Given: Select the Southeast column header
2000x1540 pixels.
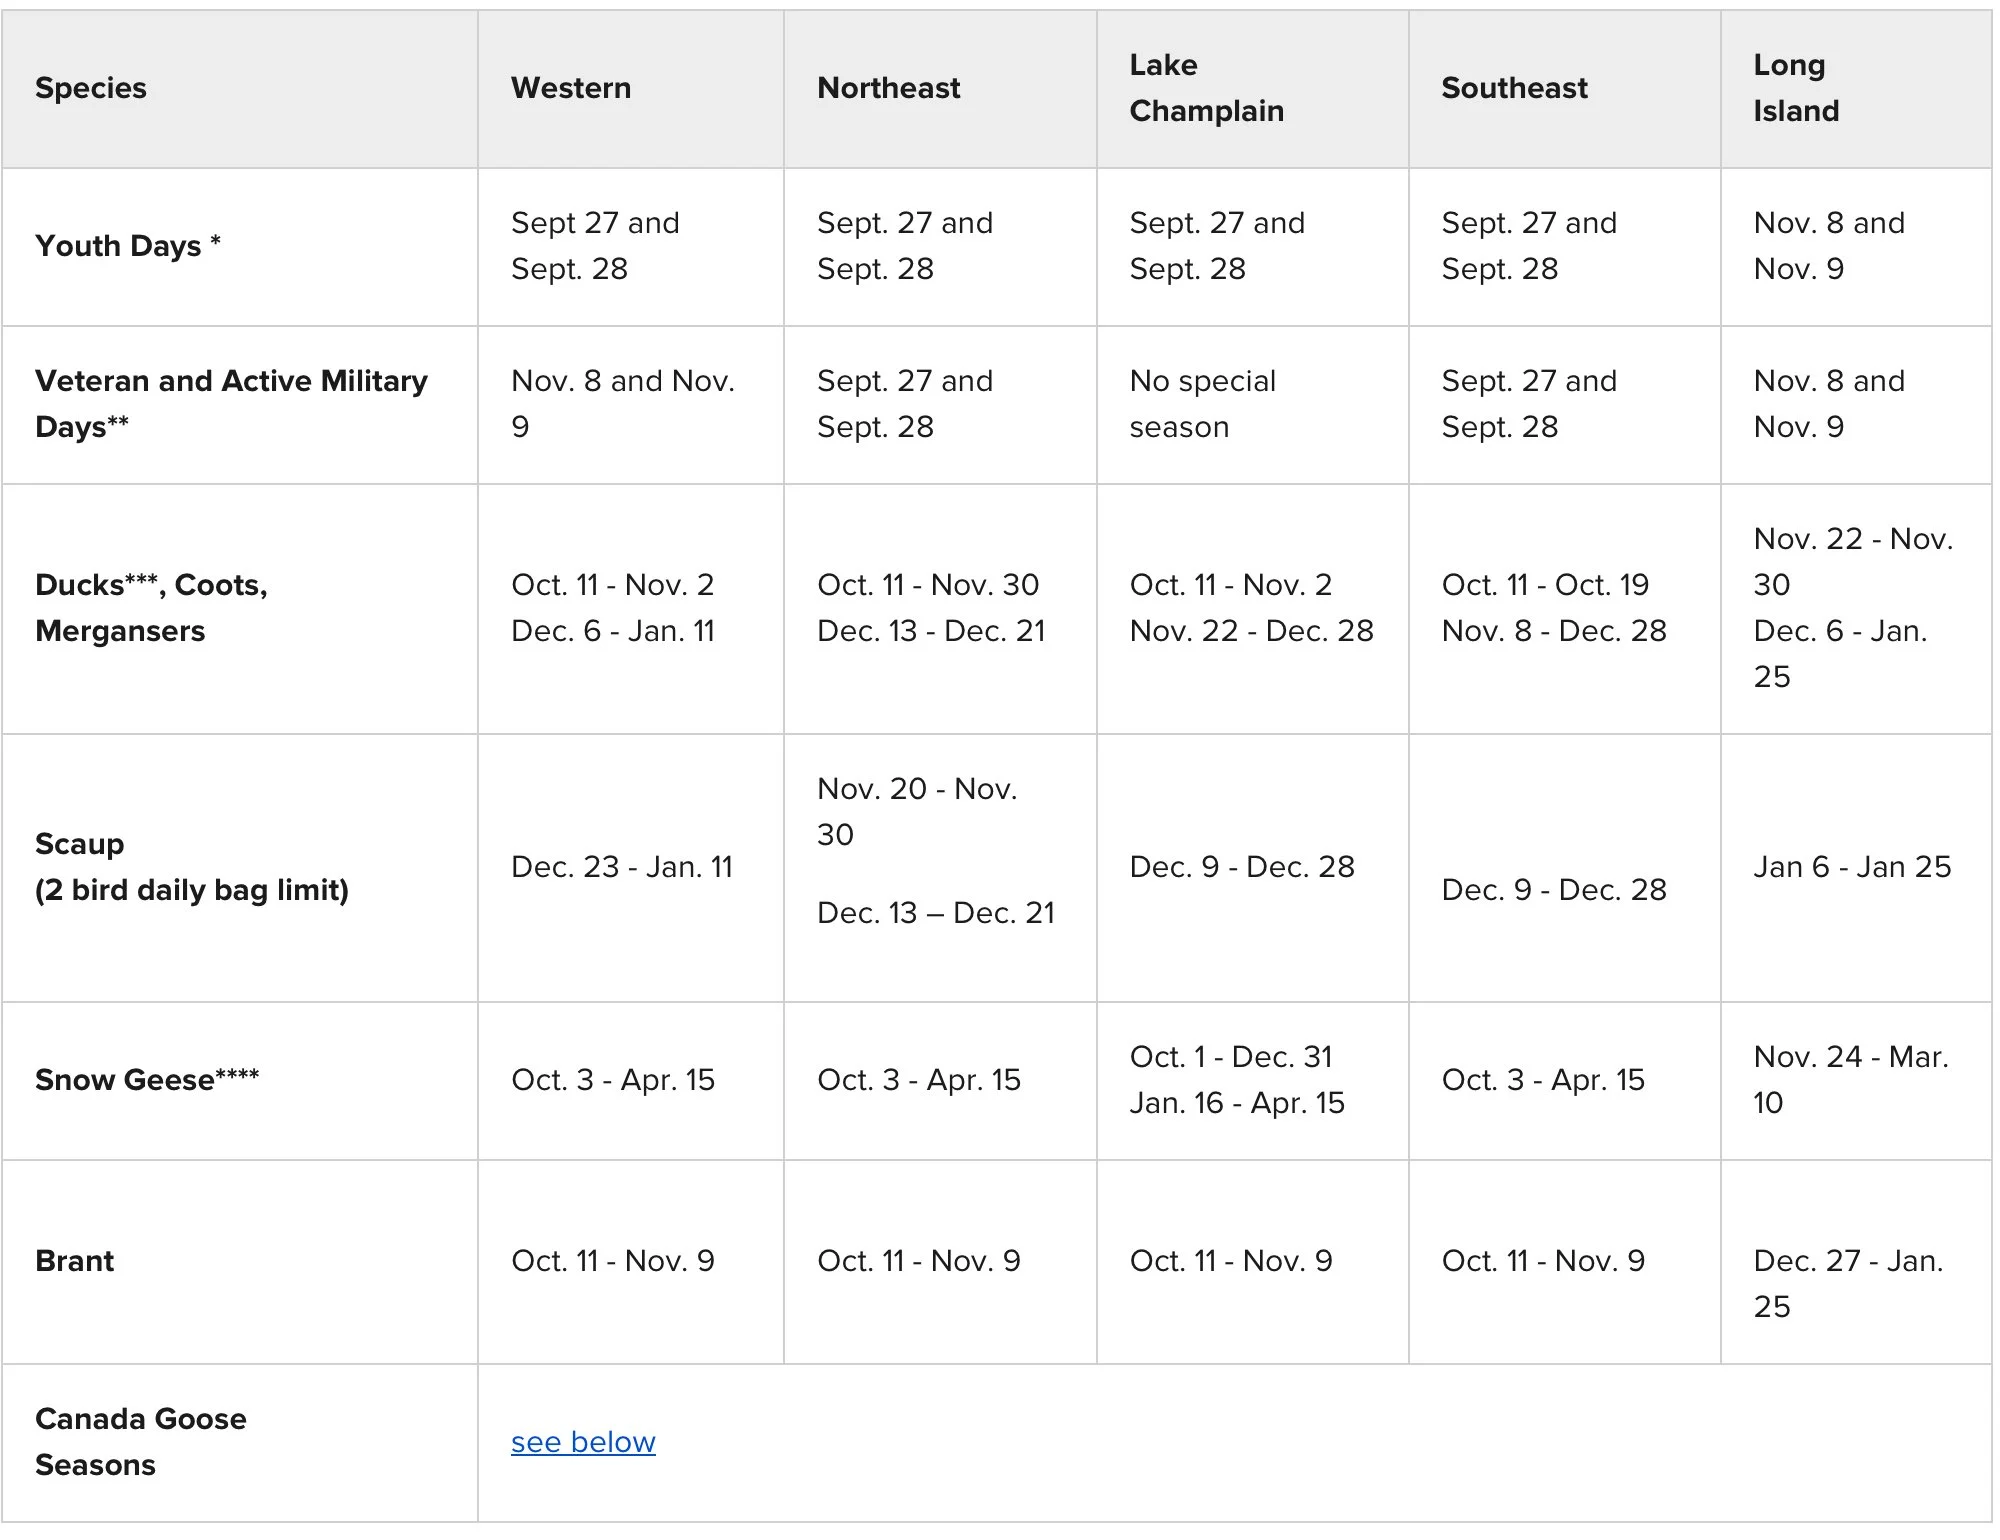Looking at the screenshot, I should (x=1514, y=88).
